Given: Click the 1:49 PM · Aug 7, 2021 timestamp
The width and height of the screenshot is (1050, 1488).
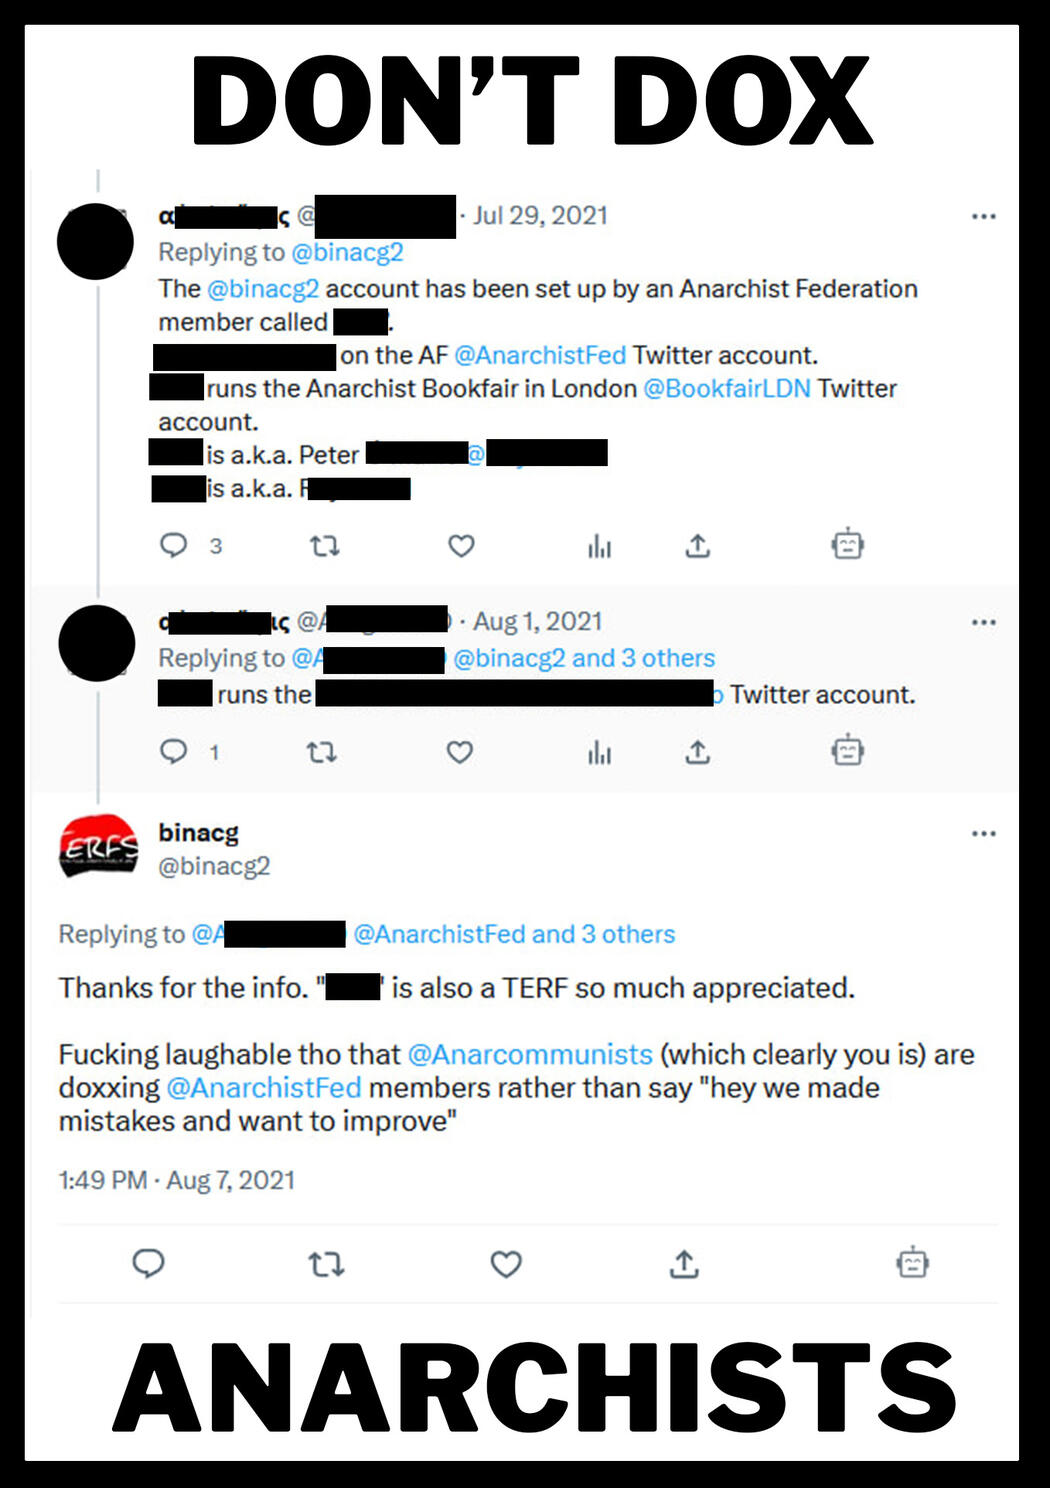Looking at the screenshot, I should click(x=177, y=1180).
